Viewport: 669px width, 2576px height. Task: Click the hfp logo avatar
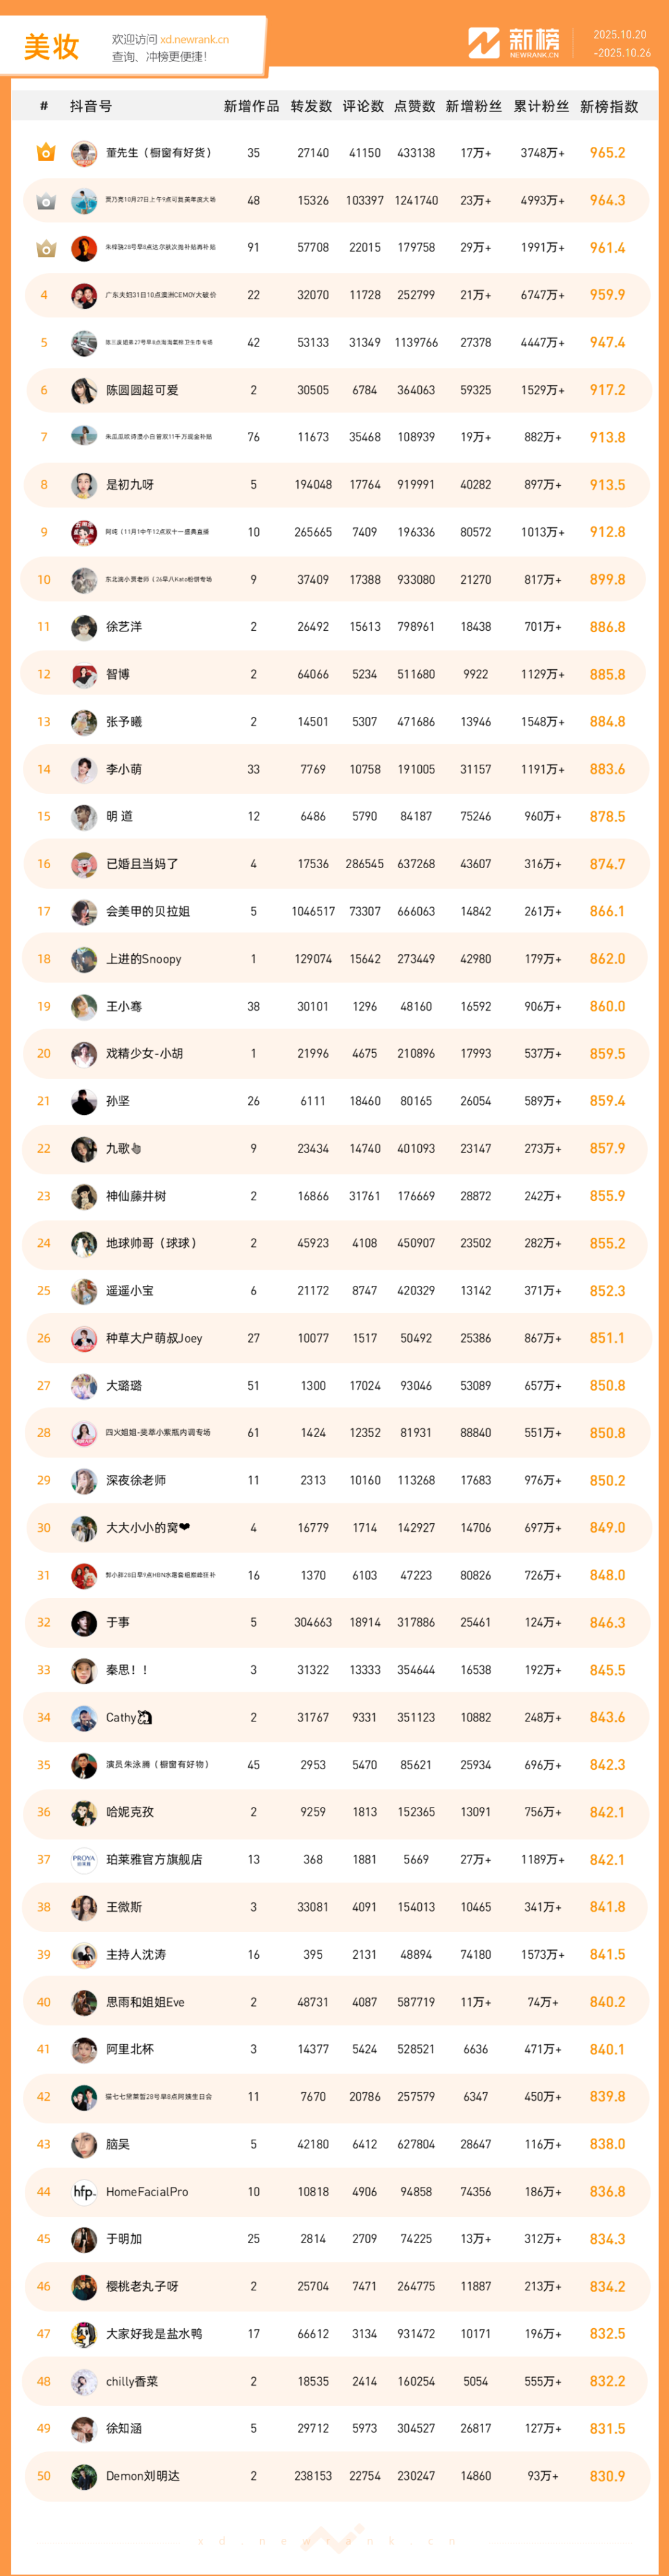coord(84,2192)
